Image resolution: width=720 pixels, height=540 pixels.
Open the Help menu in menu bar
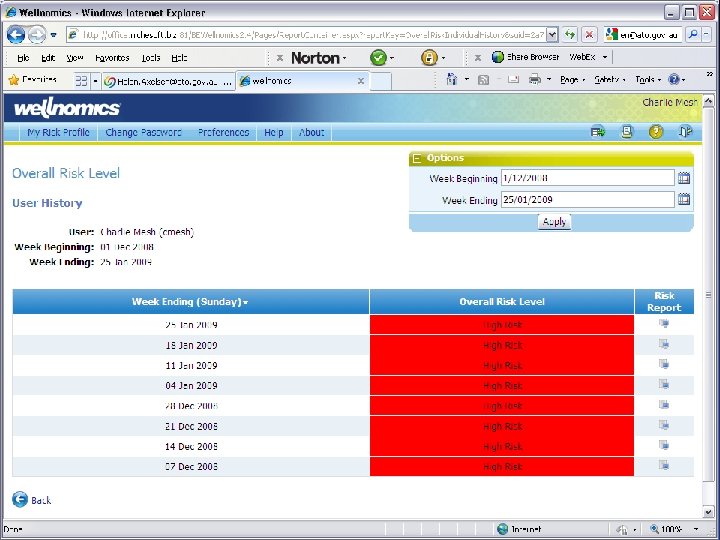tap(179, 58)
